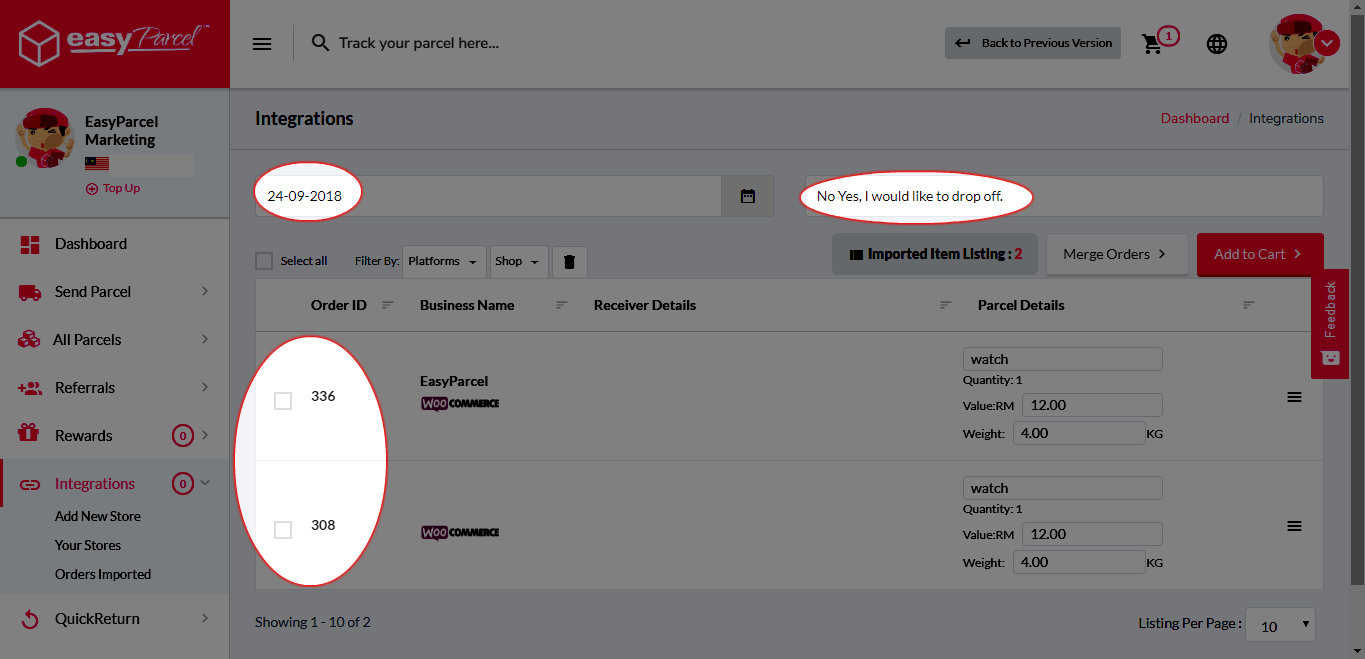Click Back to Previous Version
This screenshot has height=659, width=1365.
(1032, 43)
